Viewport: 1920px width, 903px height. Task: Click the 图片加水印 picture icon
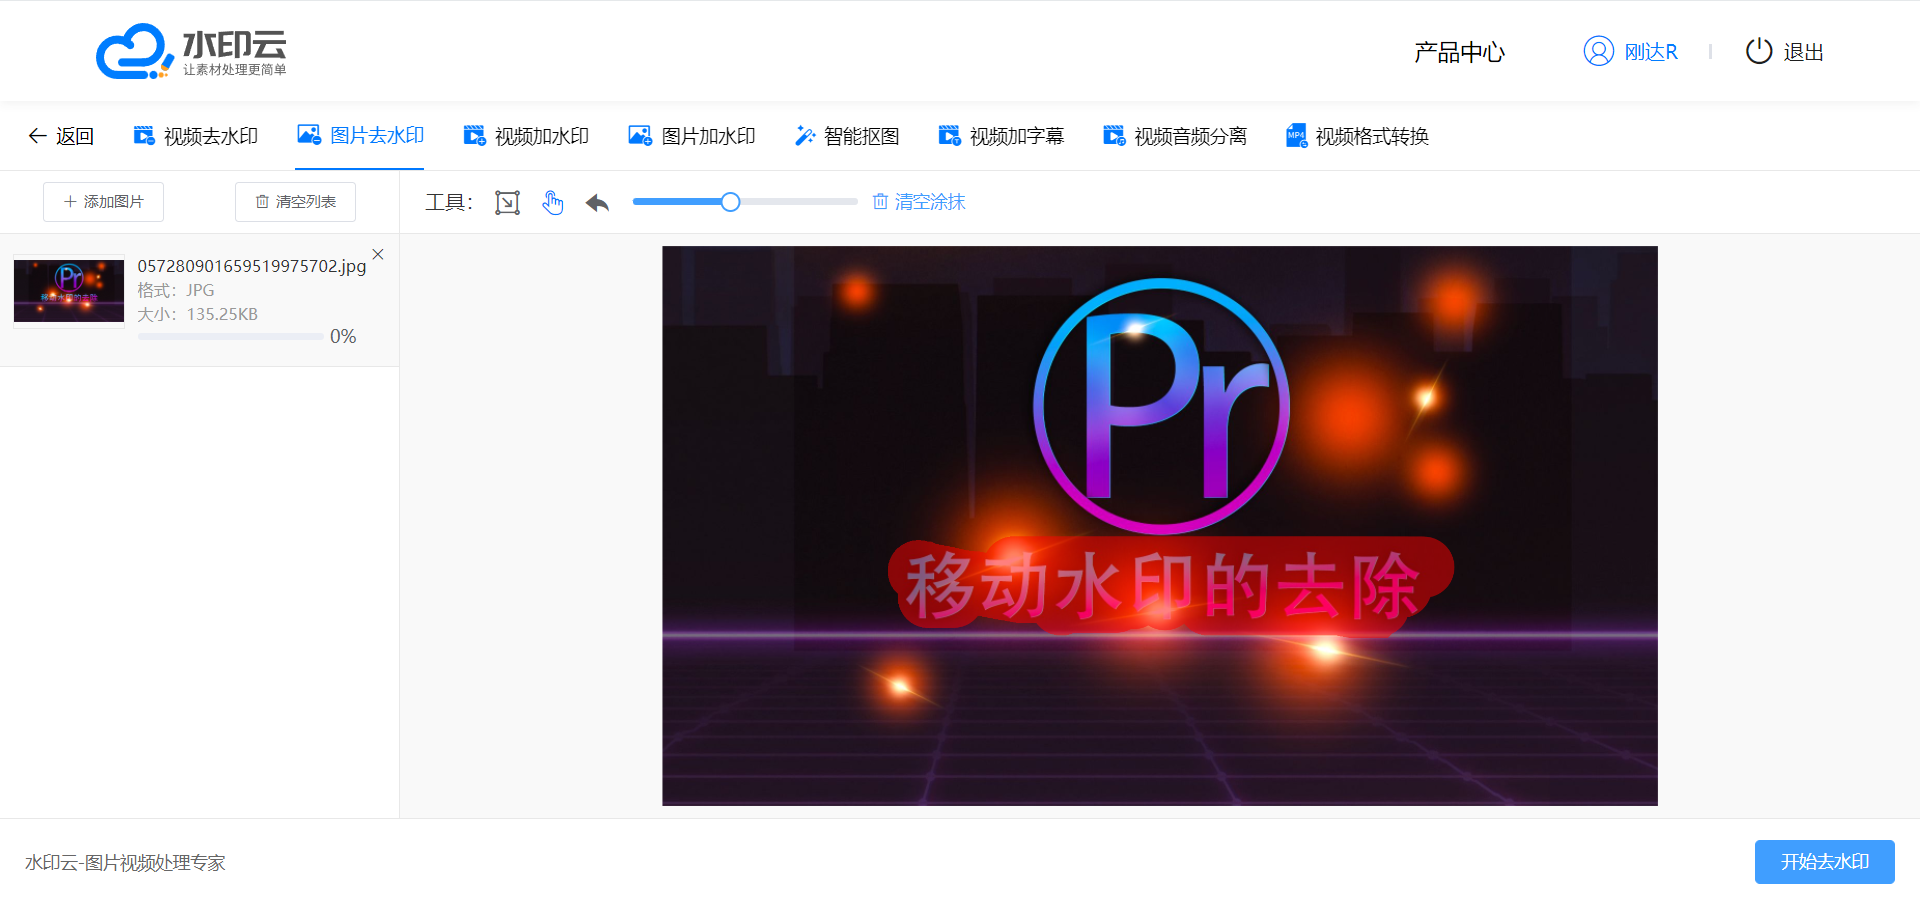640,135
